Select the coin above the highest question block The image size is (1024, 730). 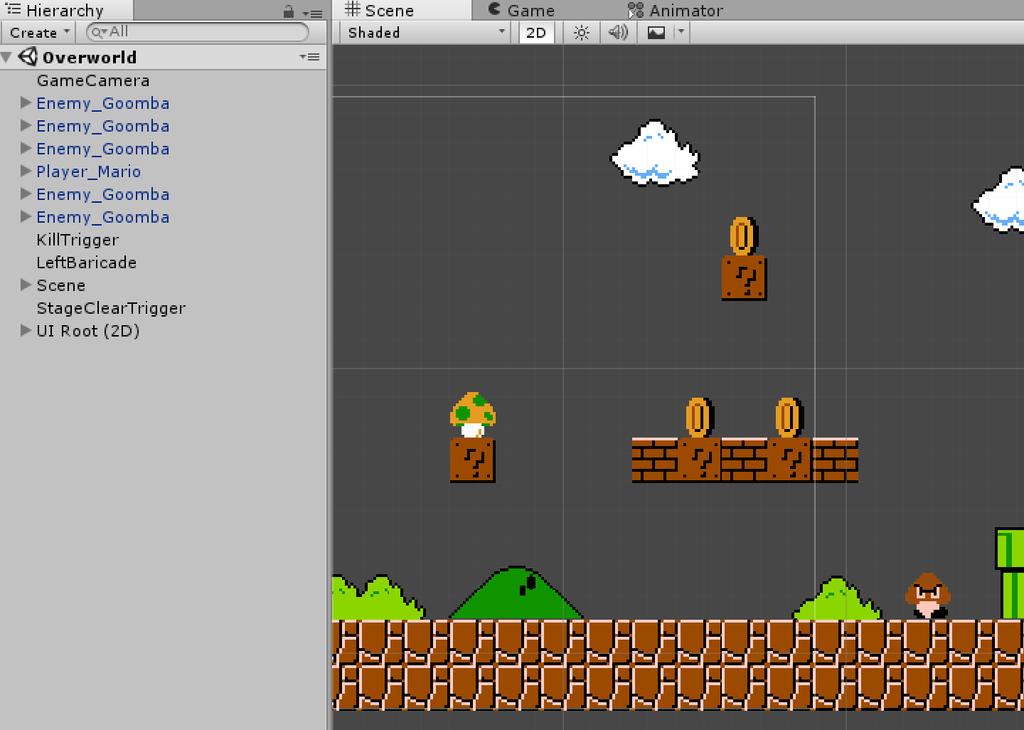[x=743, y=236]
